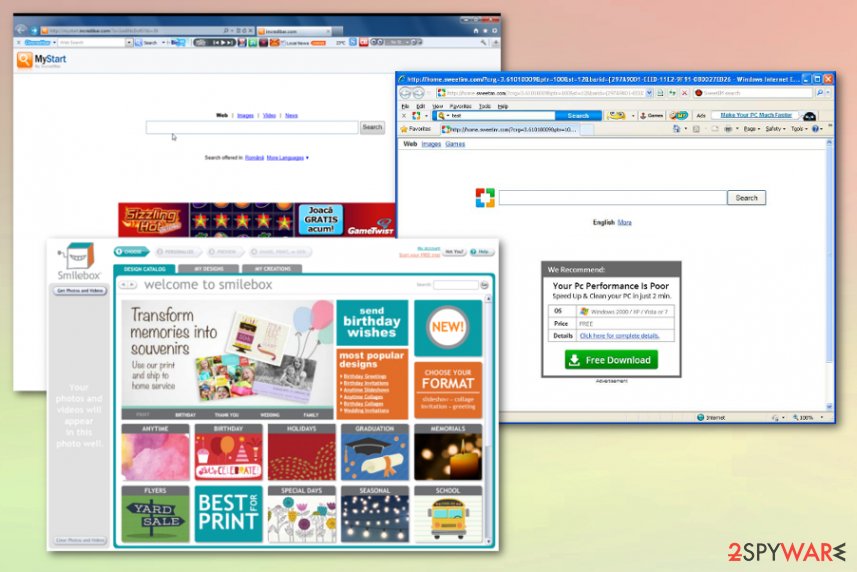857x572 pixels.
Task: Open the Help menu in the IE menu bar
Action: pyautogui.click(x=503, y=107)
